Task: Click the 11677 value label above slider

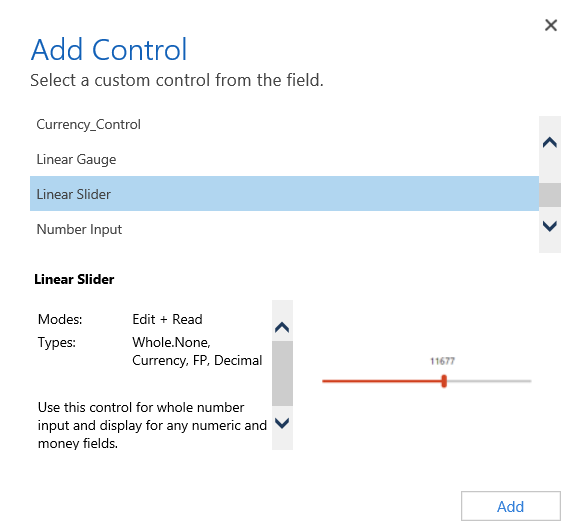Action: point(442,361)
